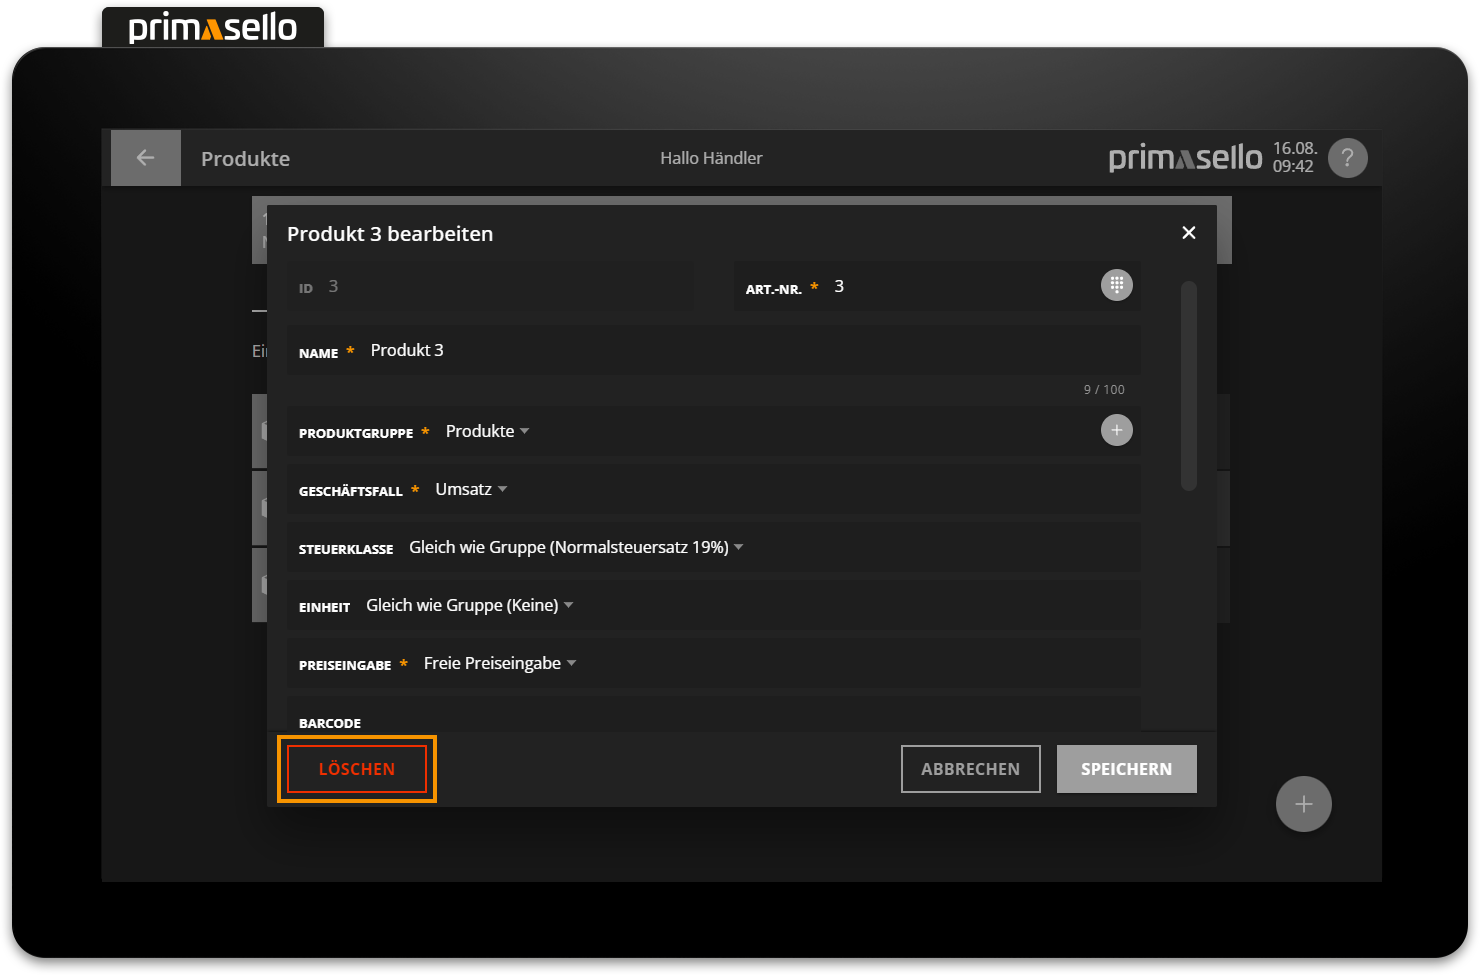Open the Geschäftsfall Umsatz dropdown
Screen dimensions: 1480x975
pyautogui.click(x=471, y=489)
